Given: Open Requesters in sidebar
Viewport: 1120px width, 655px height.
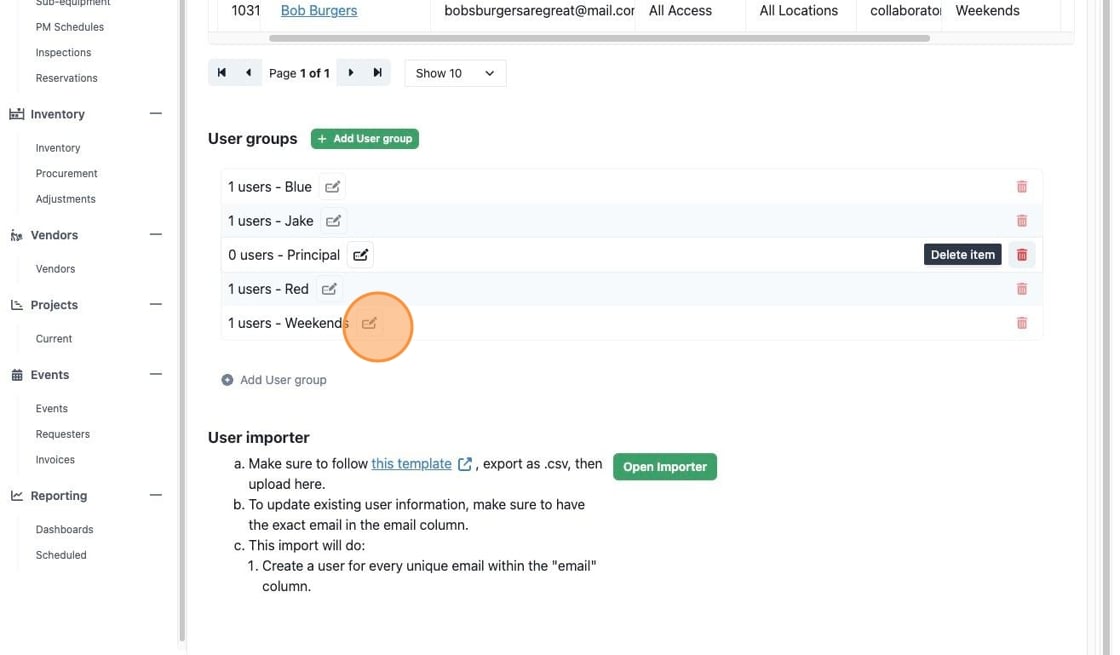Looking at the screenshot, I should (63, 434).
